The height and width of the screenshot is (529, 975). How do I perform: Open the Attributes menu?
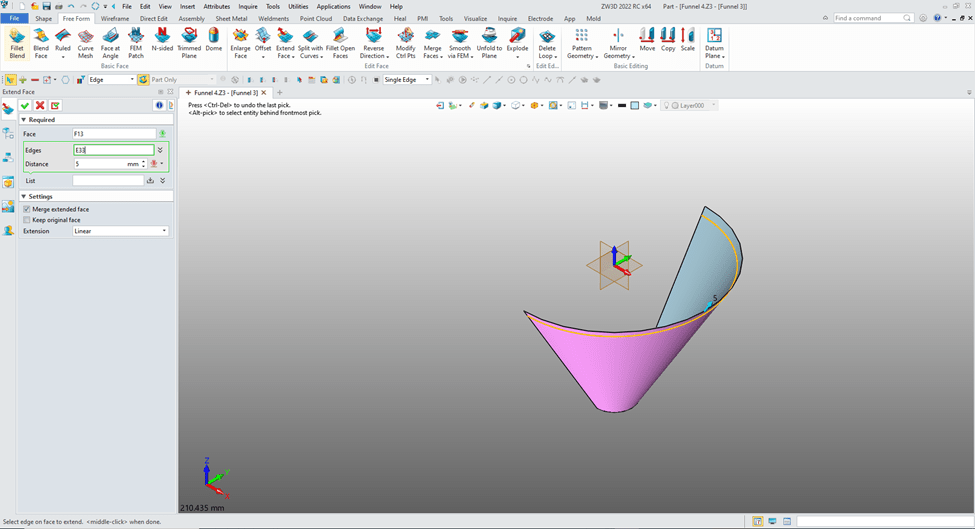click(x=216, y=6)
